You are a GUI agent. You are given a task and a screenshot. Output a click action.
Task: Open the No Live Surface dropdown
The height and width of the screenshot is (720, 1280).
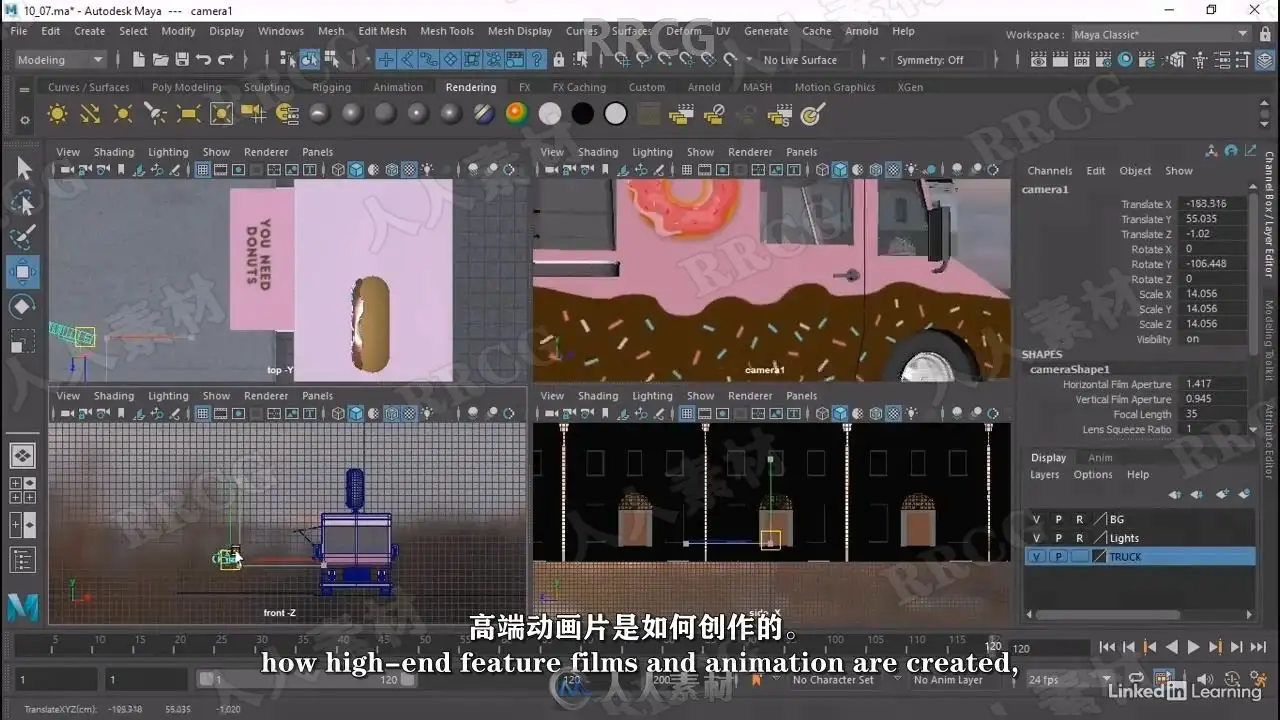point(806,60)
